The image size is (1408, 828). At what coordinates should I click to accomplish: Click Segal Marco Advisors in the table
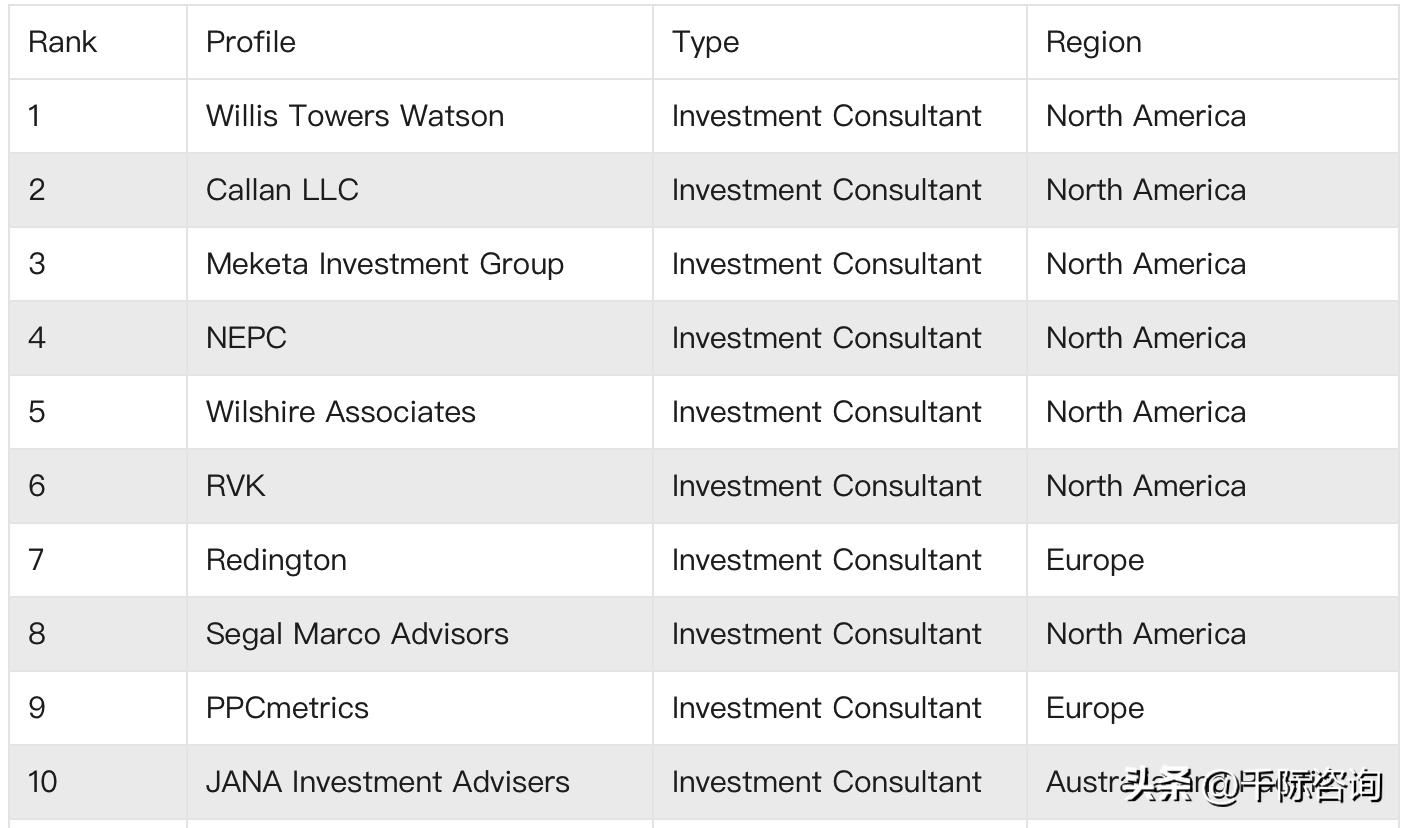[x=357, y=634]
